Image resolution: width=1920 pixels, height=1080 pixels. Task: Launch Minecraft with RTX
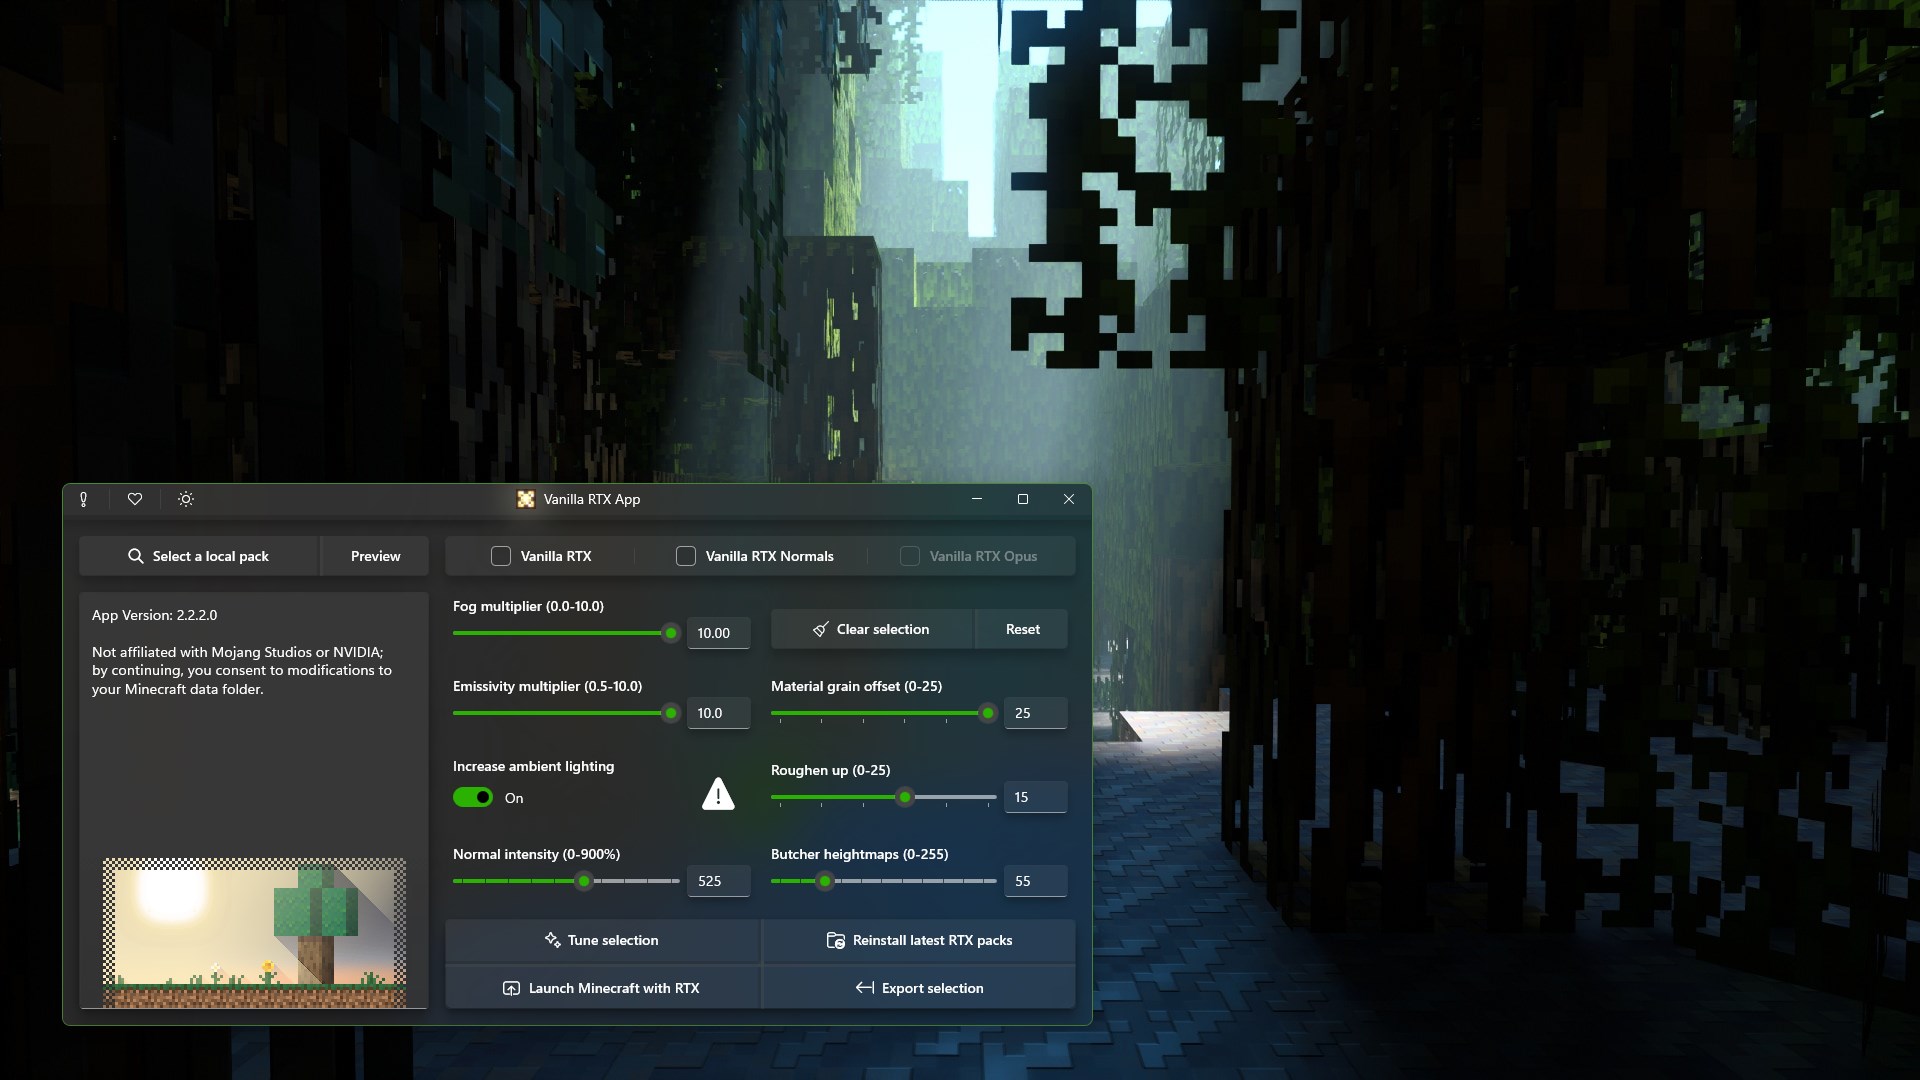602,988
